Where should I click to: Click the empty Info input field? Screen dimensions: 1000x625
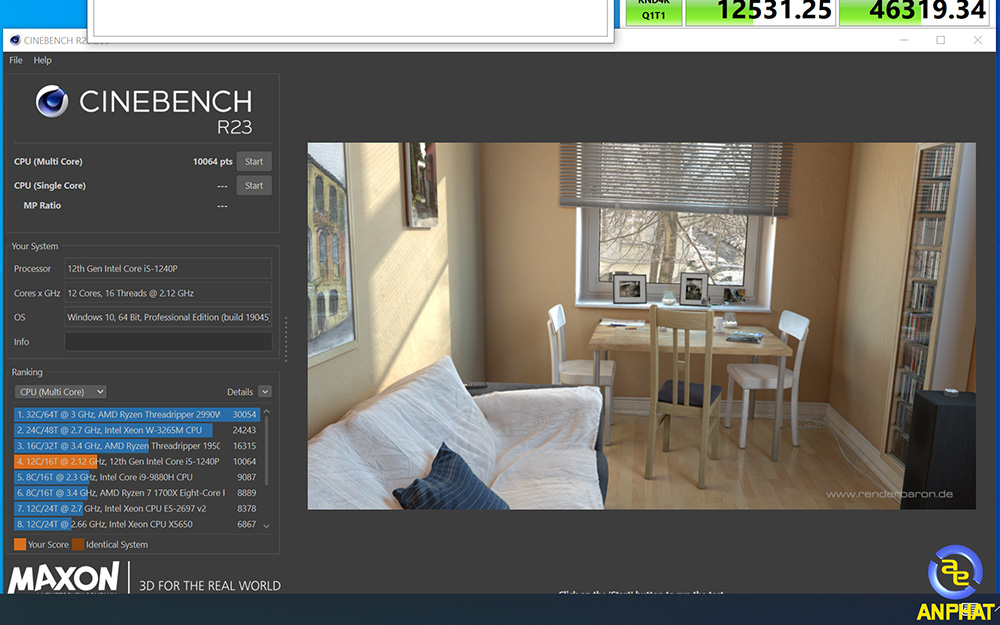point(168,341)
